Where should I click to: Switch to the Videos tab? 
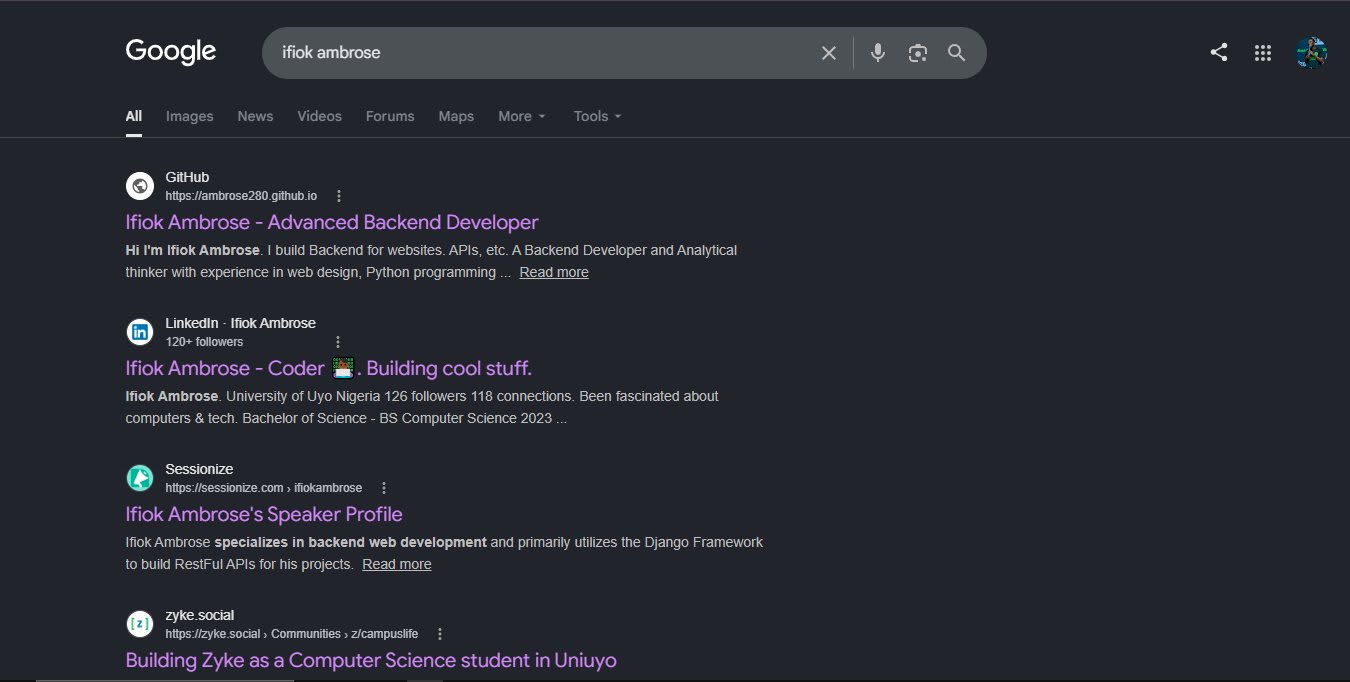[x=320, y=116]
